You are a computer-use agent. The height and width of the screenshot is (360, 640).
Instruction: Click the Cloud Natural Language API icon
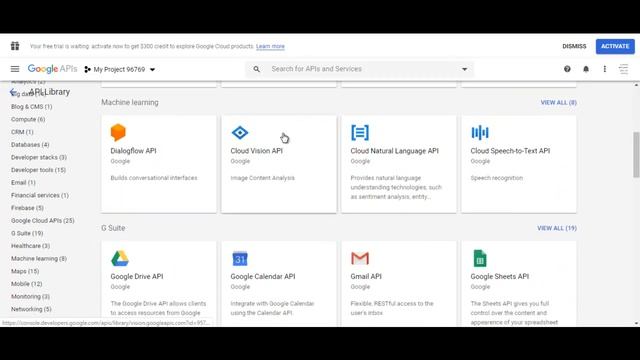(x=360, y=133)
